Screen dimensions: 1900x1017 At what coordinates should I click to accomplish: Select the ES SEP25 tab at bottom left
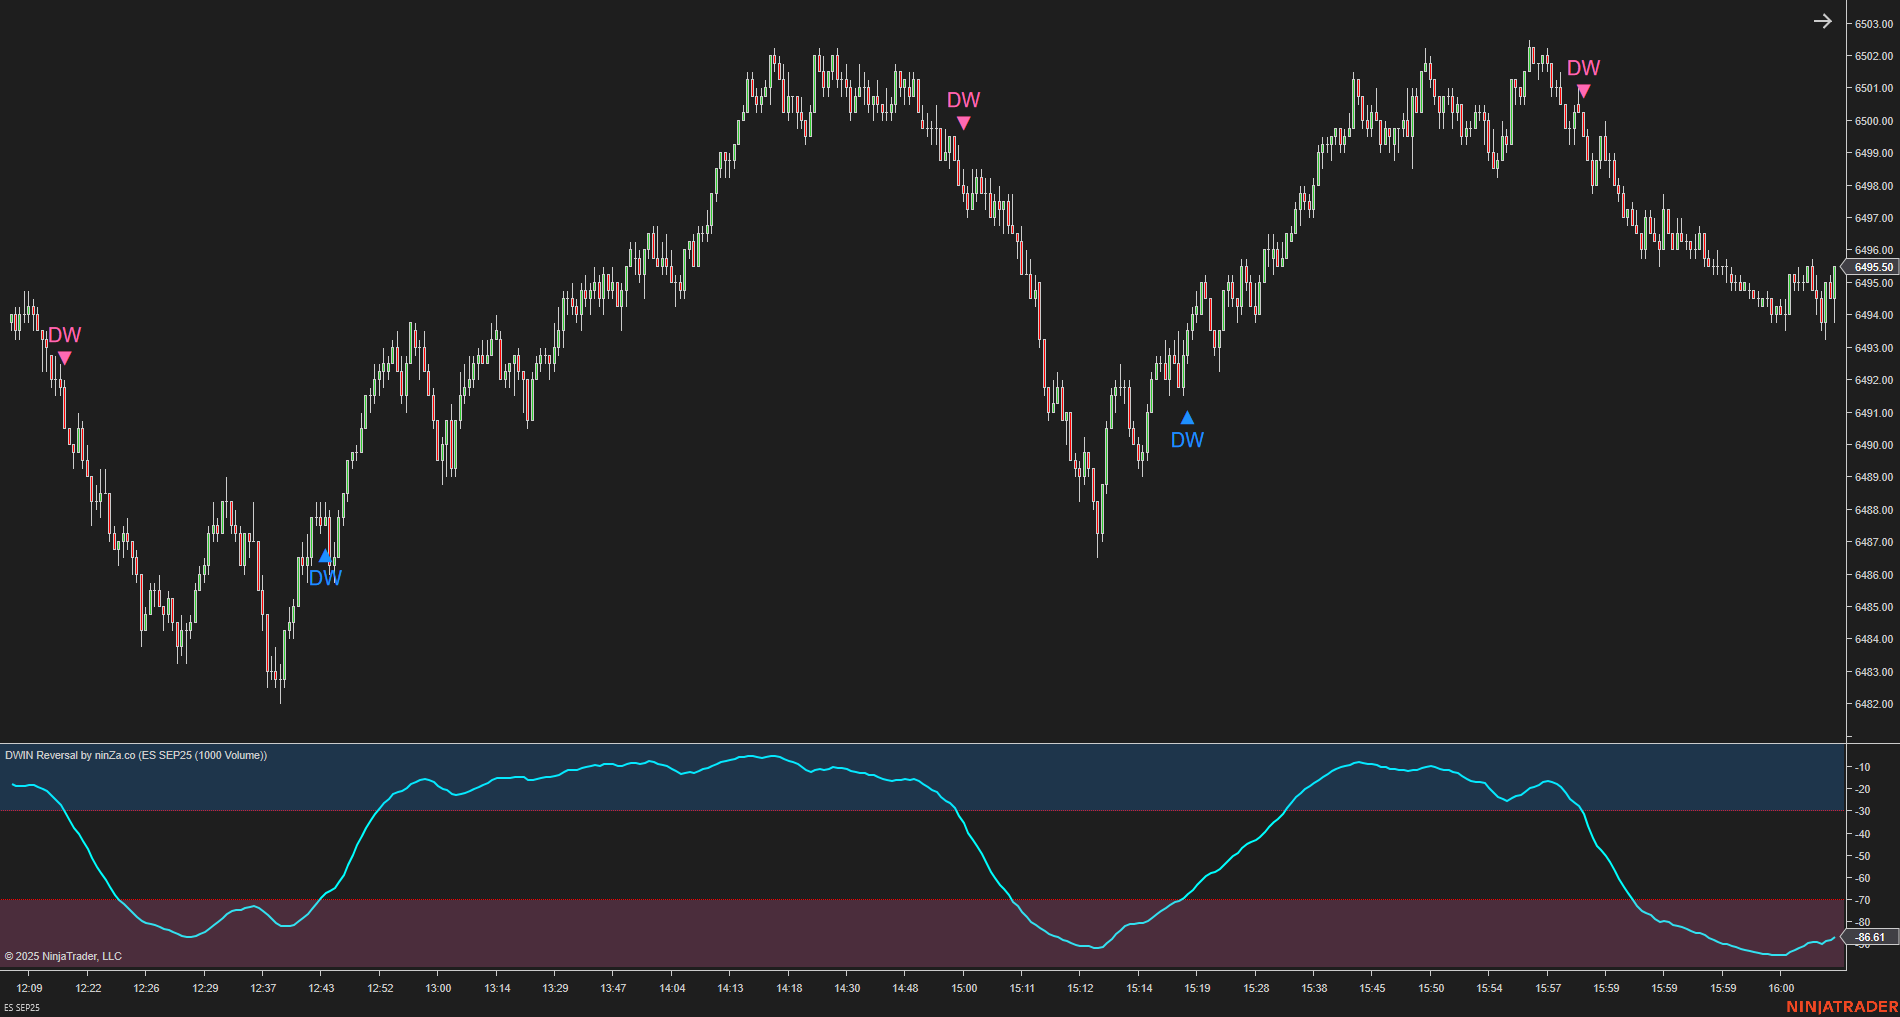(x=22, y=1009)
